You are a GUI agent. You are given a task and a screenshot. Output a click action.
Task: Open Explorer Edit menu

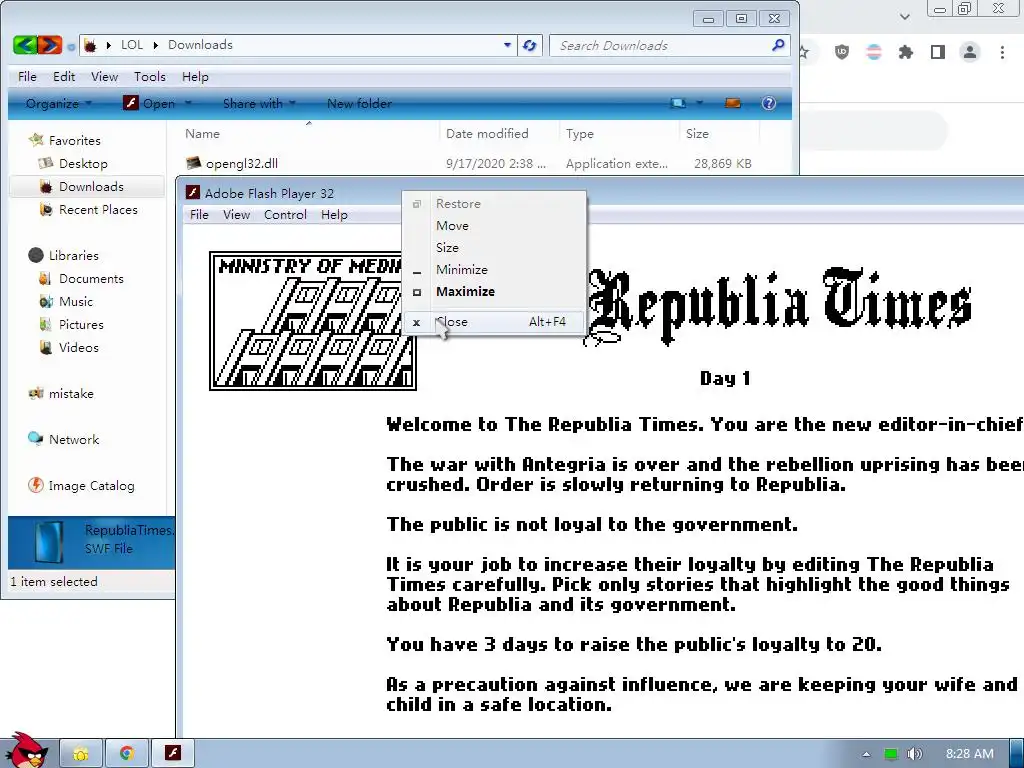coord(64,76)
